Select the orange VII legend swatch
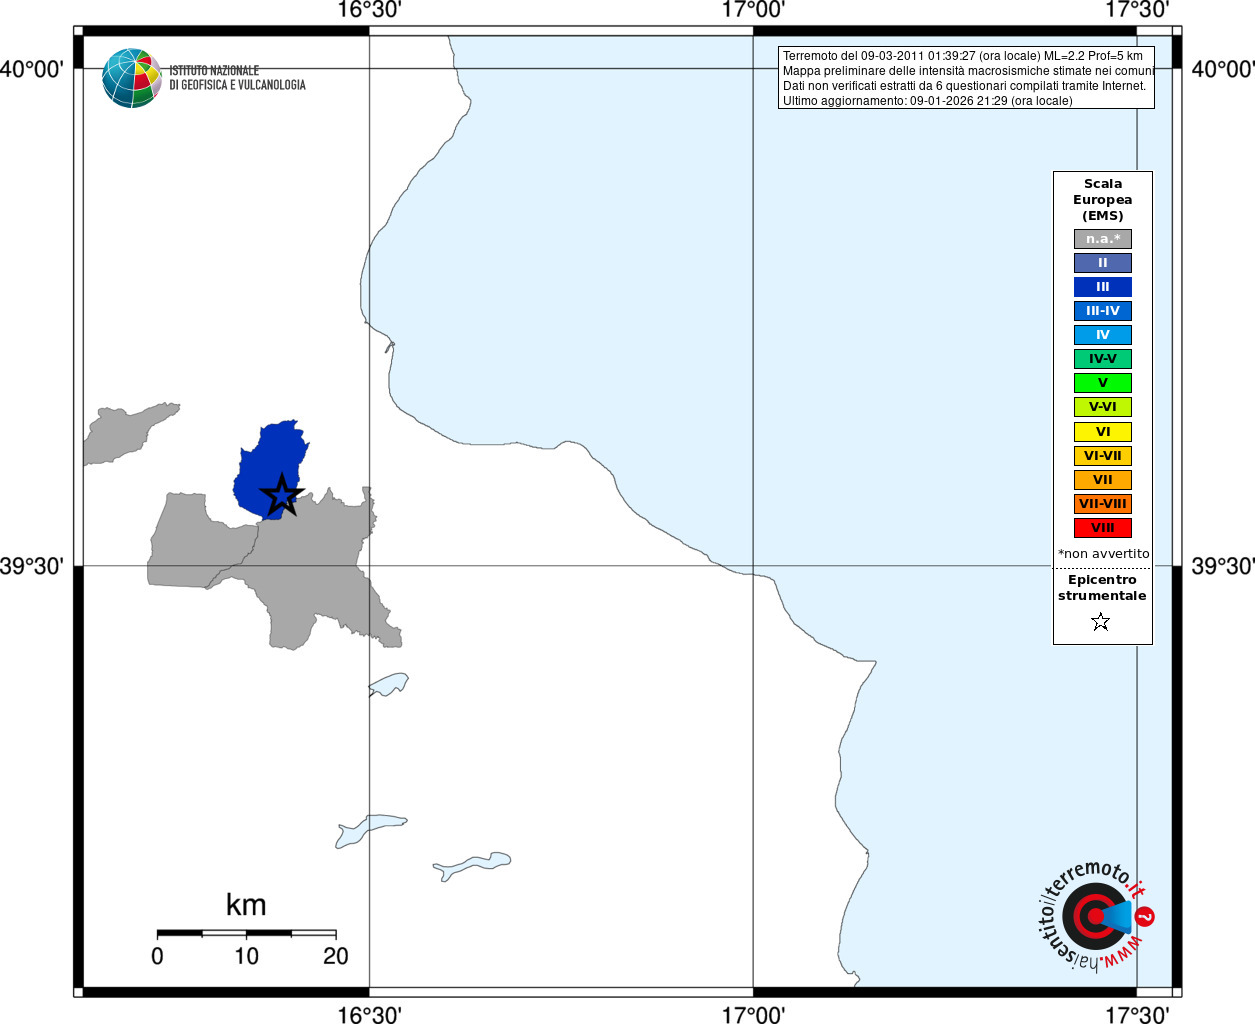Screen dimensions: 1255x1024 pyautogui.click(x=1103, y=480)
